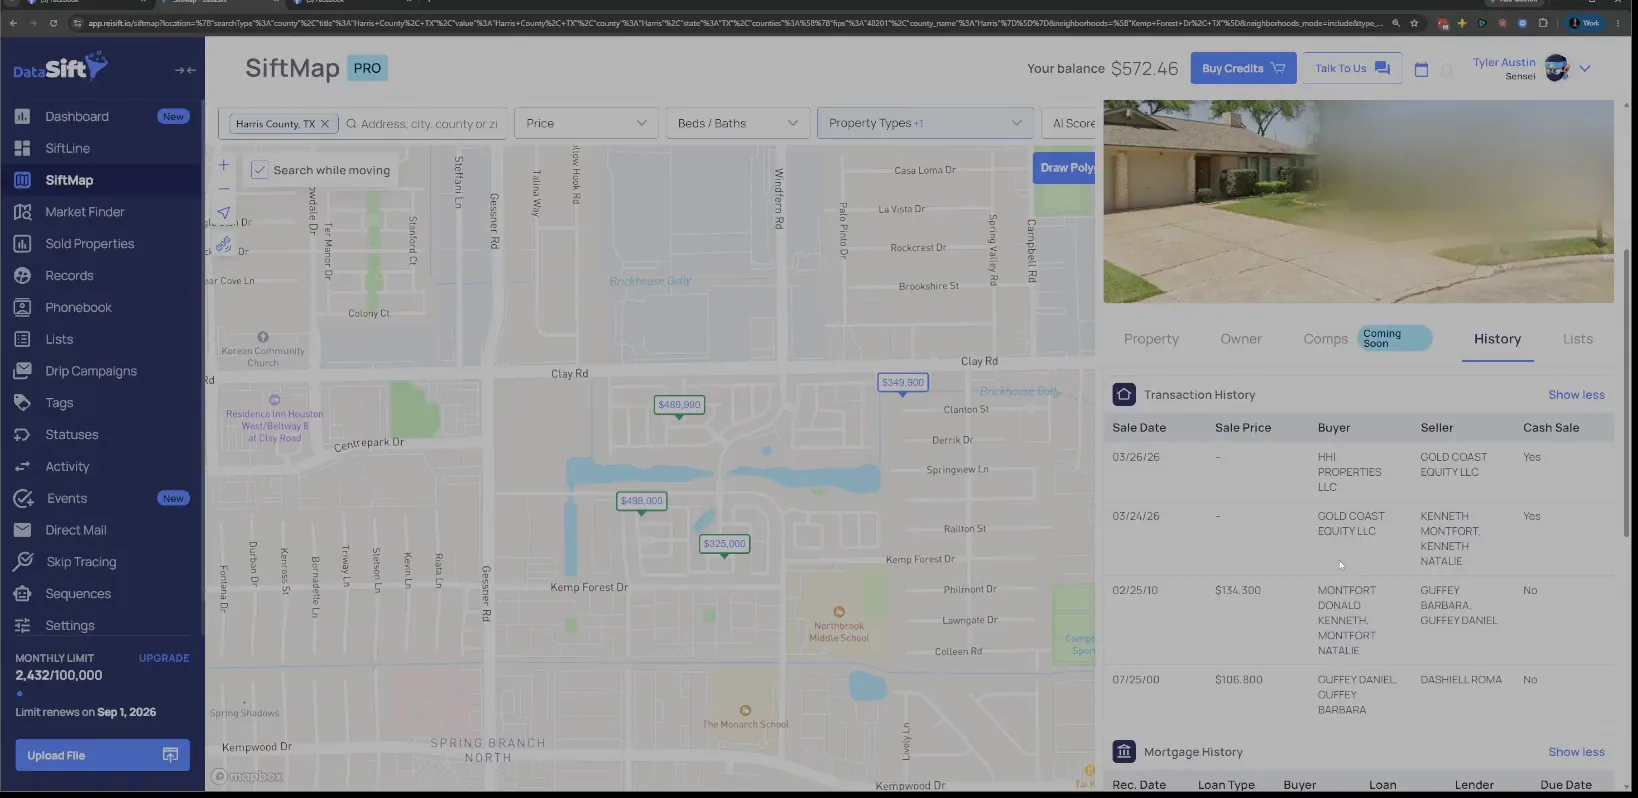Click the Buy Credits button
The image size is (1638, 798).
click(x=1243, y=68)
